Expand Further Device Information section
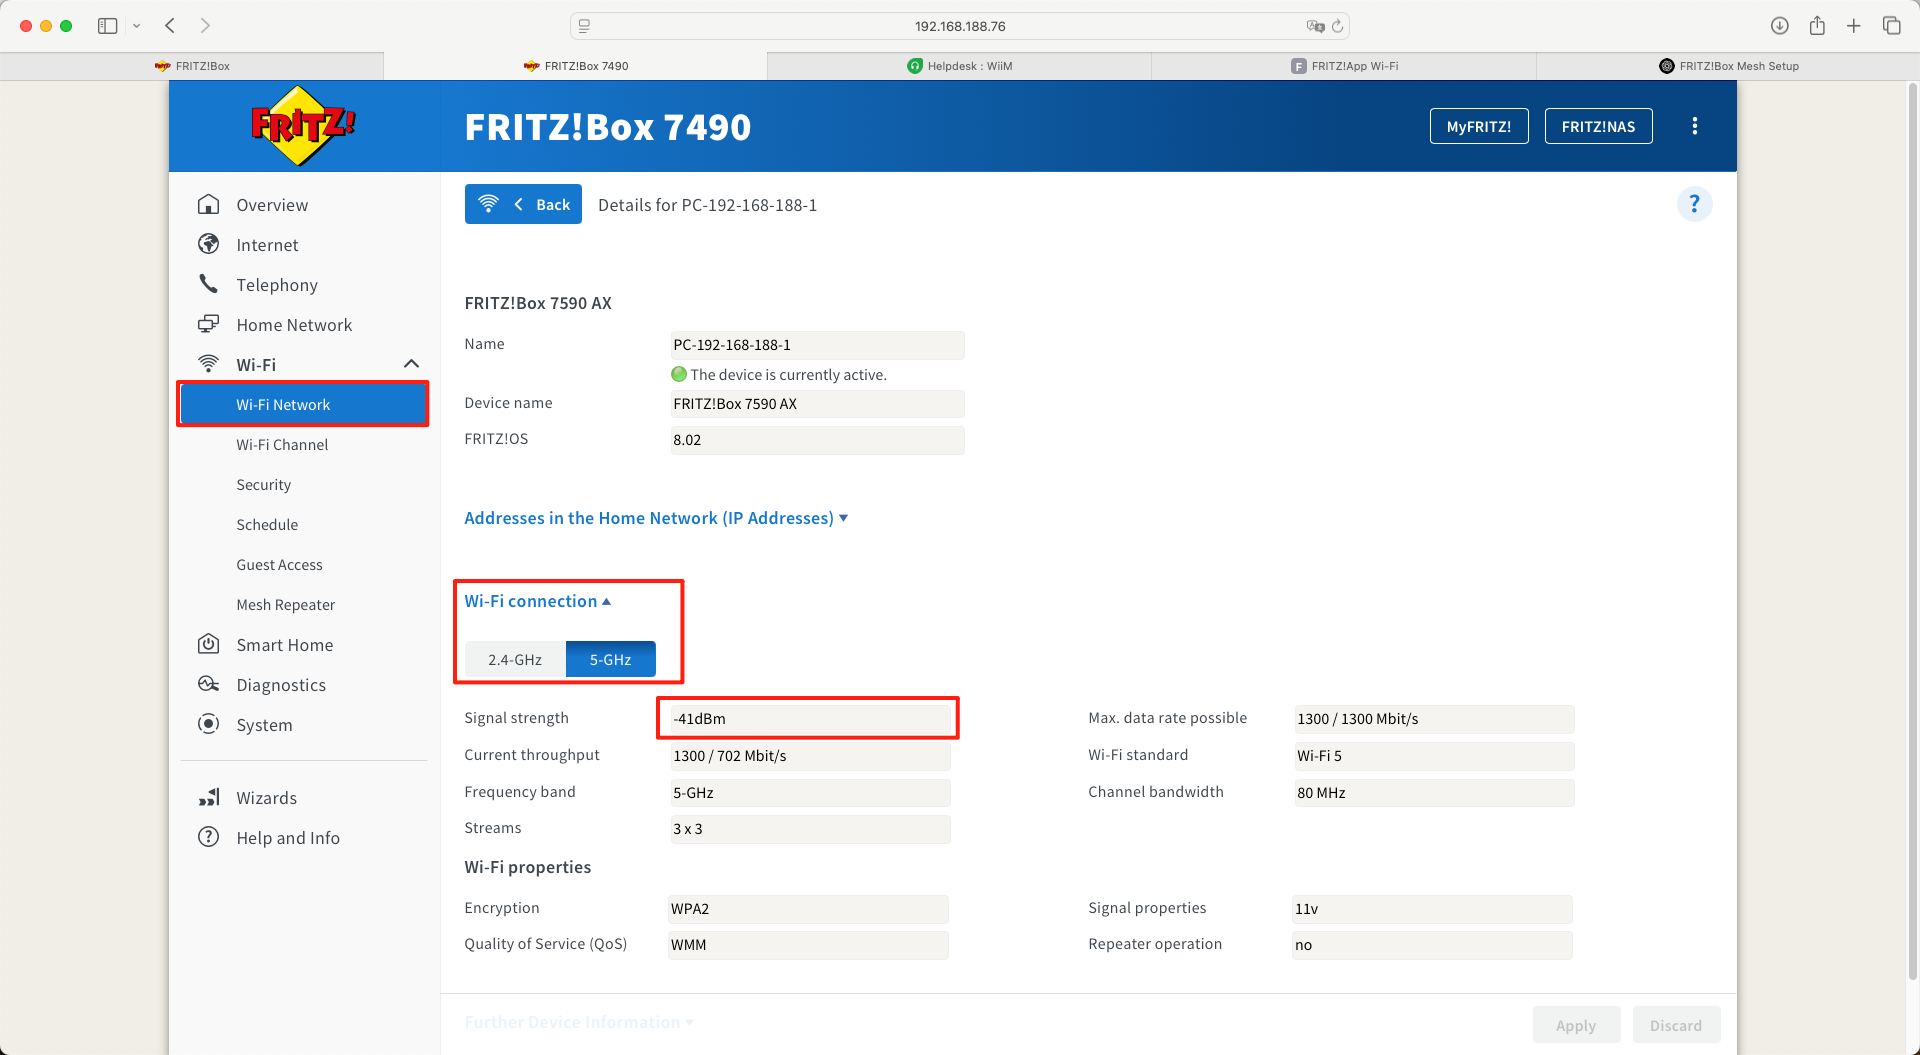Viewport: 1920px width, 1055px height. tap(579, 1022)
